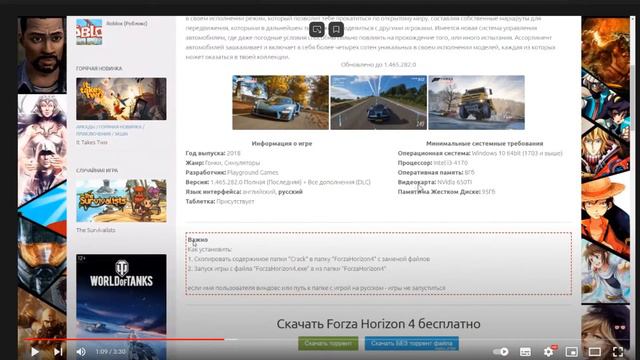
Task: Click the 'СЛУЧАЙНАЯ ИГРА' sidebar label
Action: (97, 170)
